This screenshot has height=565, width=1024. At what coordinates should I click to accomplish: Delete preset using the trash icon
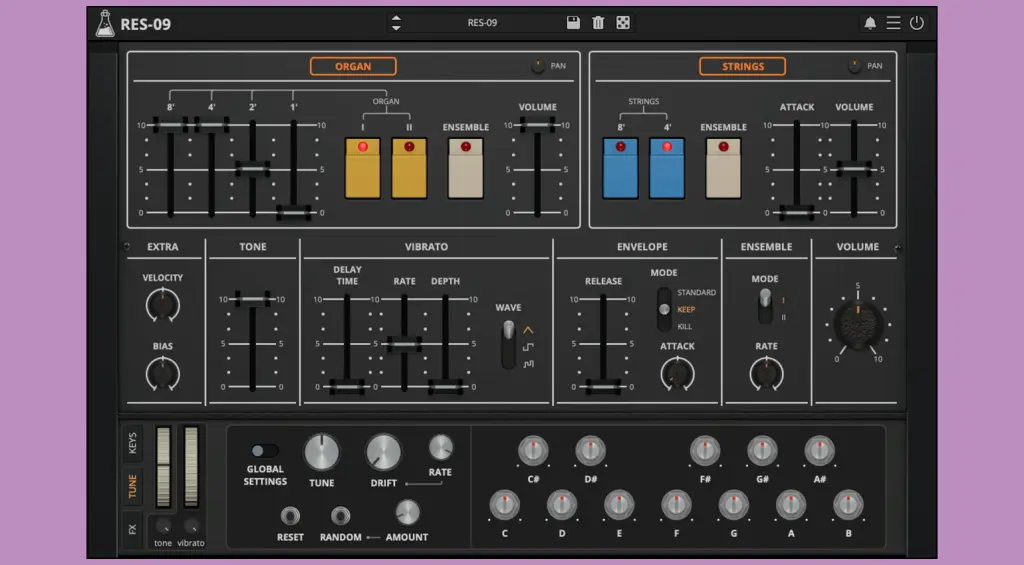tap(598, 23)
